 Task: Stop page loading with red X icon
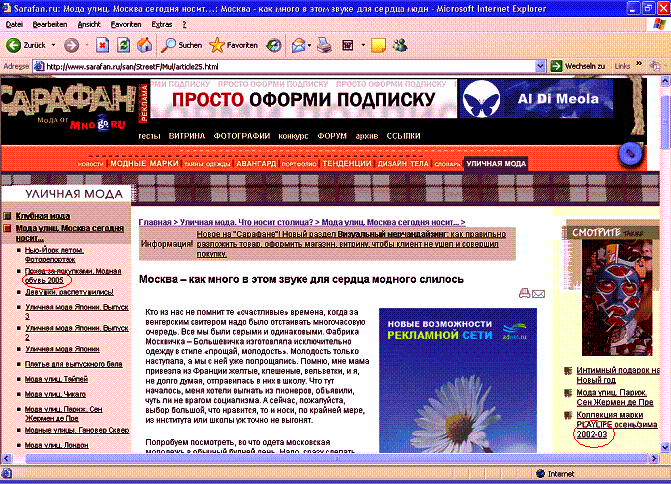102,45
